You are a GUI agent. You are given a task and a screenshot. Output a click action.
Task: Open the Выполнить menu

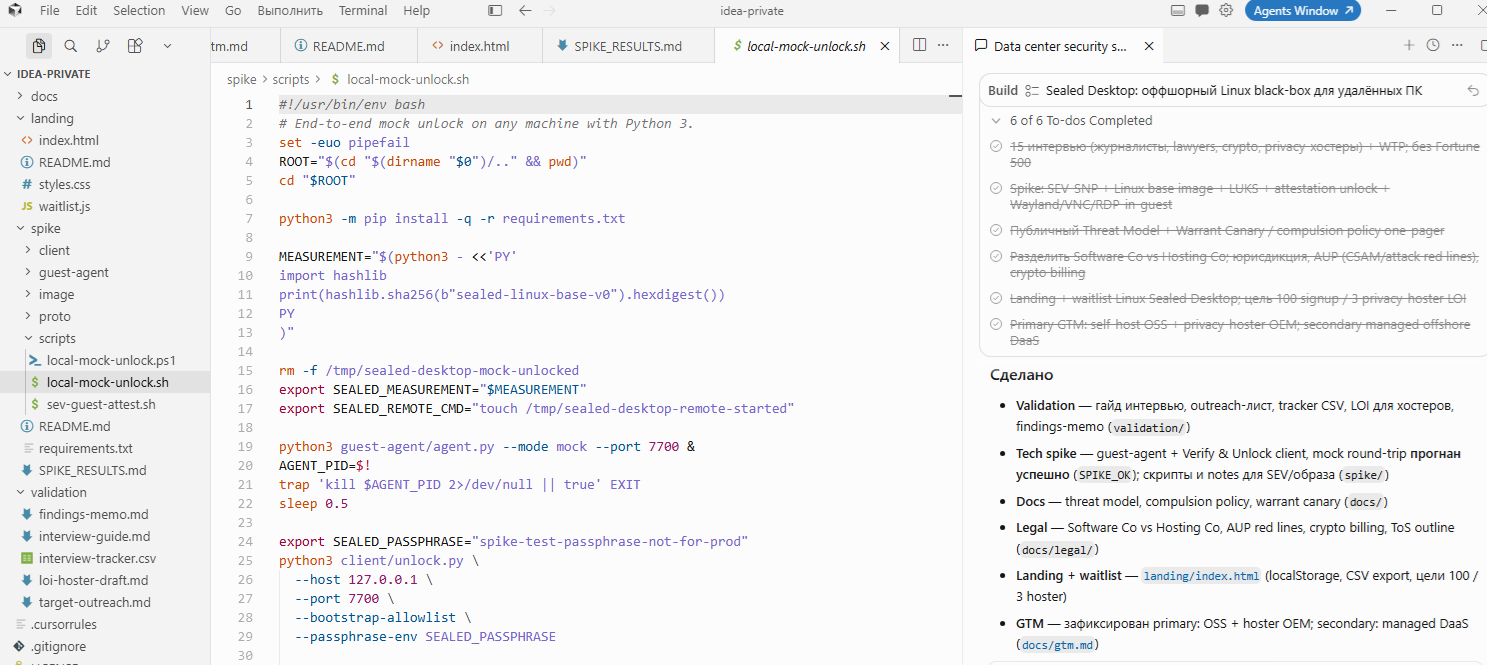(x=289, y=11)
